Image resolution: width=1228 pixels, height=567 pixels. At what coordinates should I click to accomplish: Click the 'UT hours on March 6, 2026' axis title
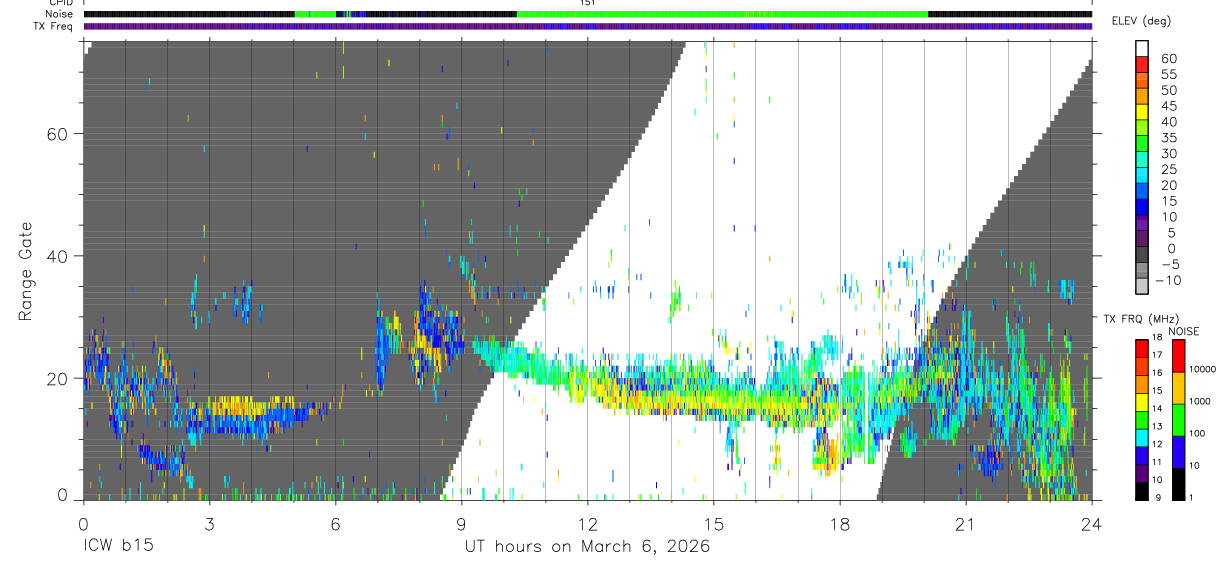(587, 546)
